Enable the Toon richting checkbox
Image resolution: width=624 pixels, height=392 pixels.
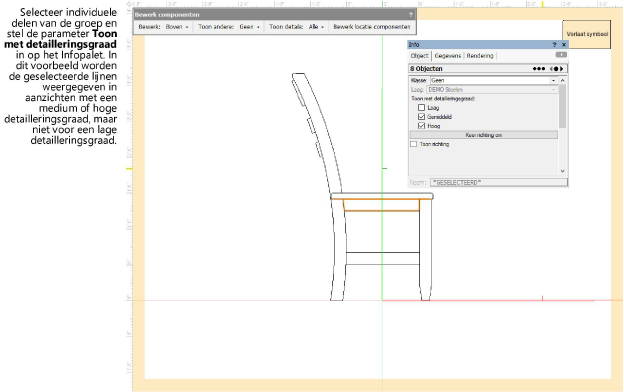click(x=413, y=144)
